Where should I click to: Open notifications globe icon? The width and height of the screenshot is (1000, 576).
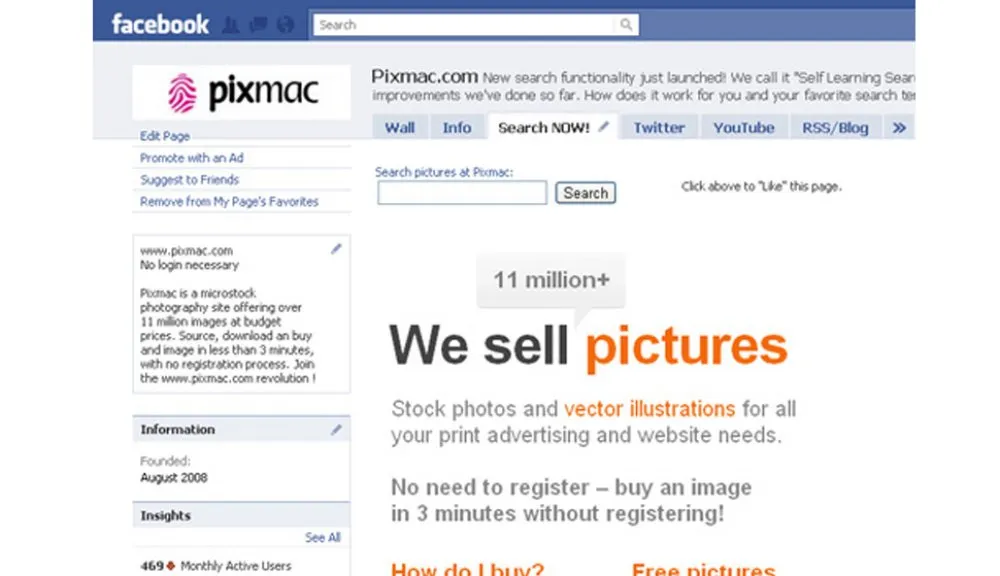[285, 25]
